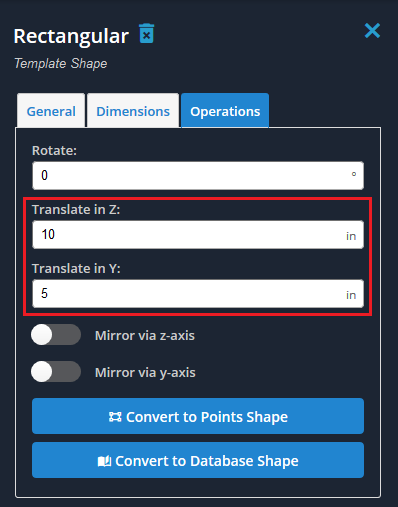Close the Rectangular shape panel
Viewport: 398px width, 507px height.
[372, 31]
